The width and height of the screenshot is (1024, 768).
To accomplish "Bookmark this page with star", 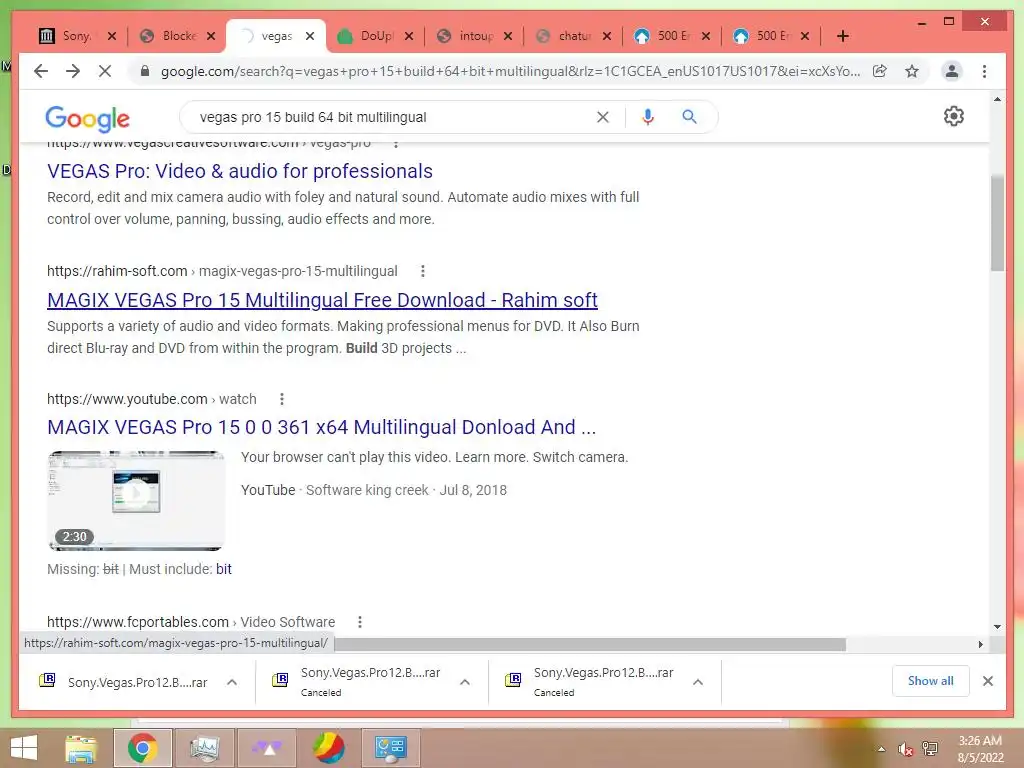I will (x=912, y=71).
